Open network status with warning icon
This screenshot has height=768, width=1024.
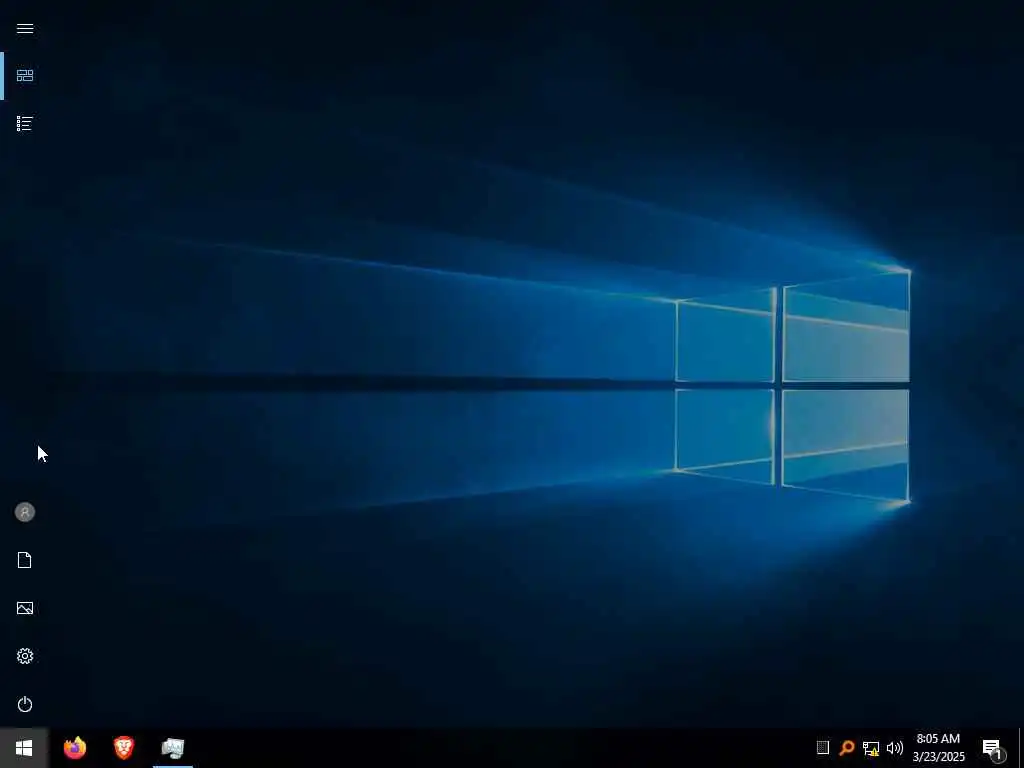point(871,748)
